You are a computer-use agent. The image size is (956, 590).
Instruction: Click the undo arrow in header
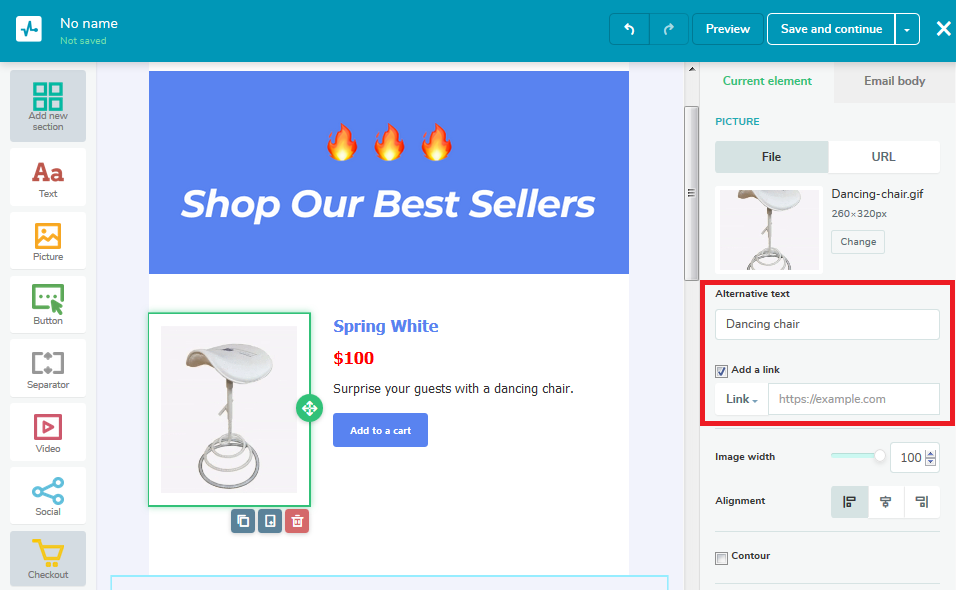[629, 29]
